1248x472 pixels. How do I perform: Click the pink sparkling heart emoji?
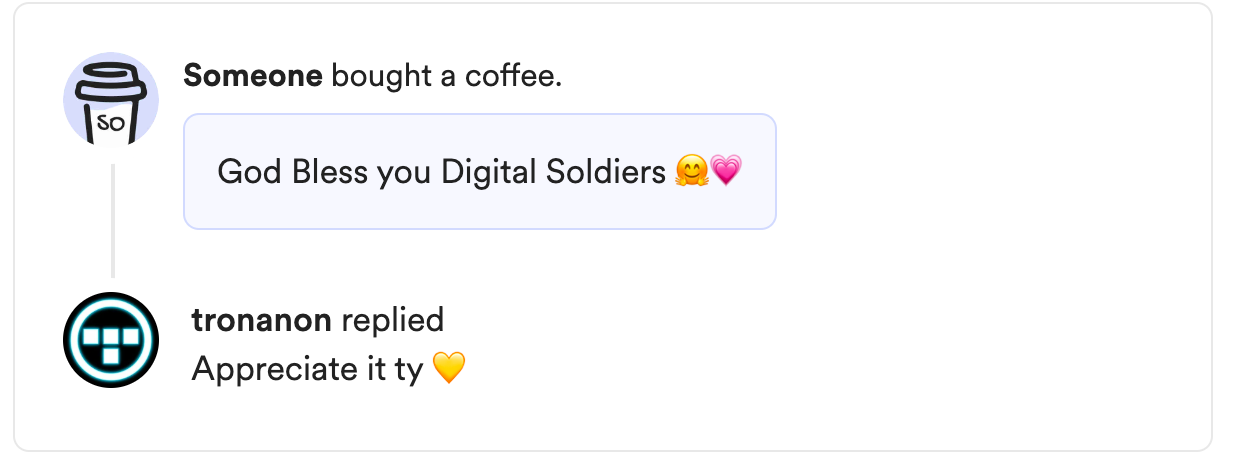(x=726, y=172)
